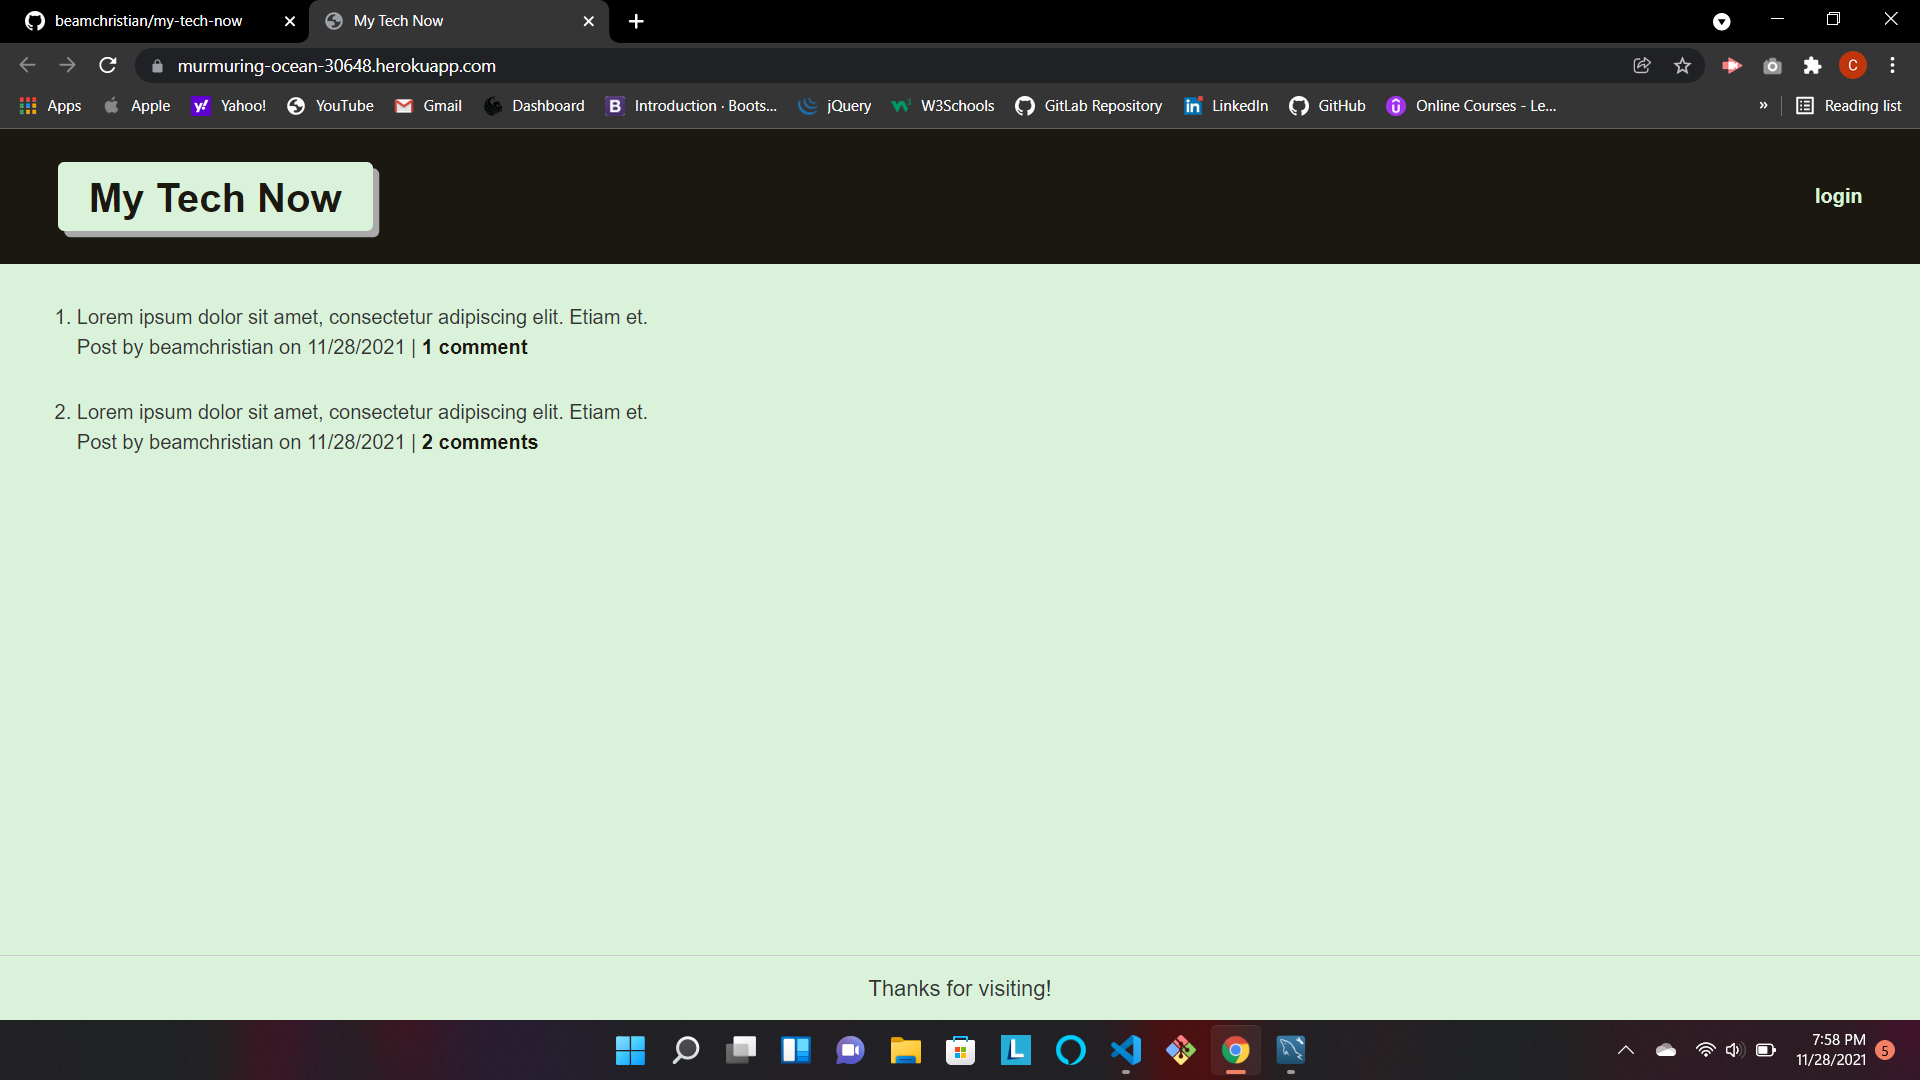Expand the hidden bookmarks overflow chevron
Viewport: 1920px width, 1080px height.
point(1763,106)
